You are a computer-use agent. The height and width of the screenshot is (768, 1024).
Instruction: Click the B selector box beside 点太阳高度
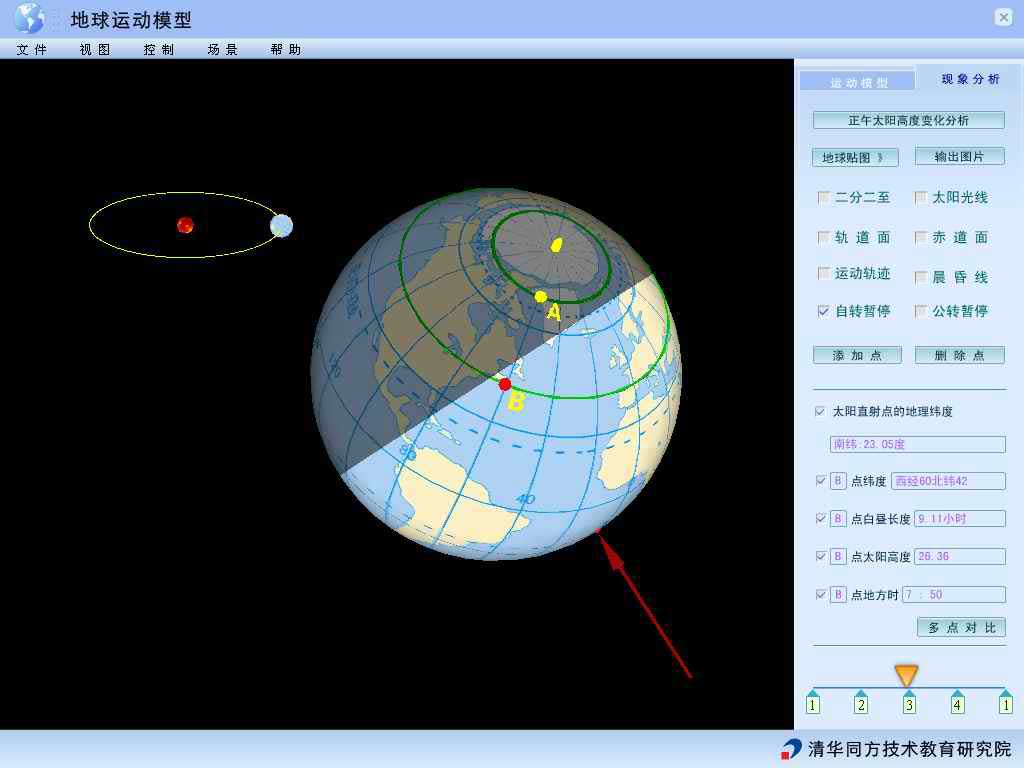tap(838, 557)
